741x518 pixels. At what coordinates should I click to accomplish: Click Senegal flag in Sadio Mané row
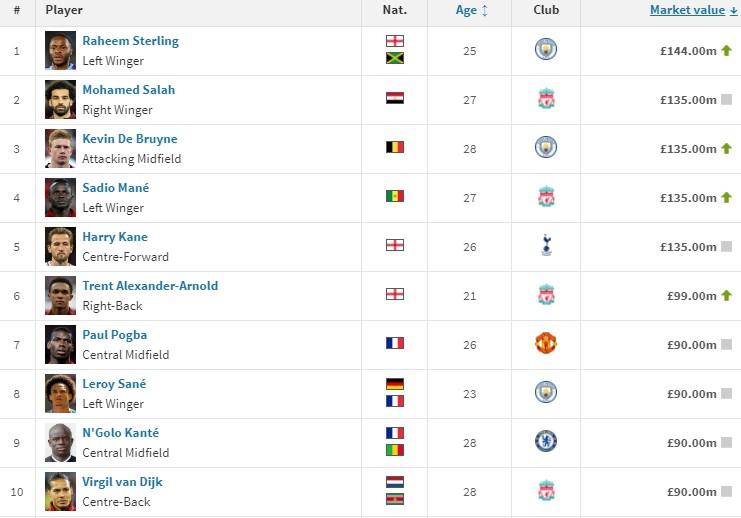[x=395, y=196]
